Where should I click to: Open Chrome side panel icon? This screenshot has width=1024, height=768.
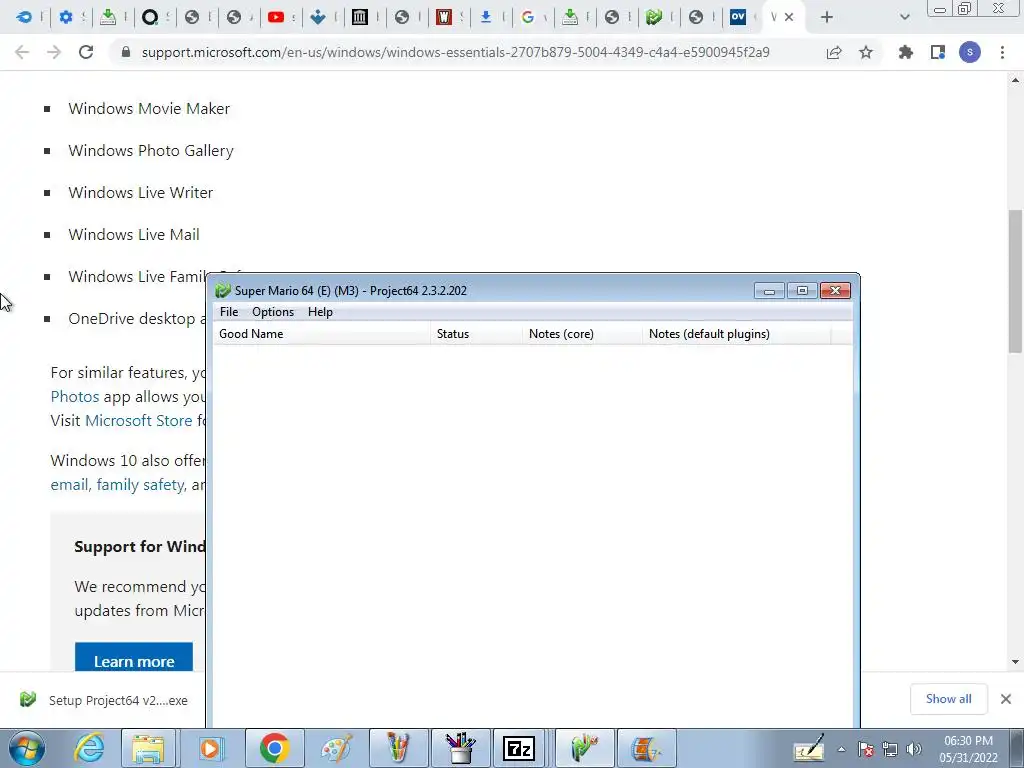938,52
